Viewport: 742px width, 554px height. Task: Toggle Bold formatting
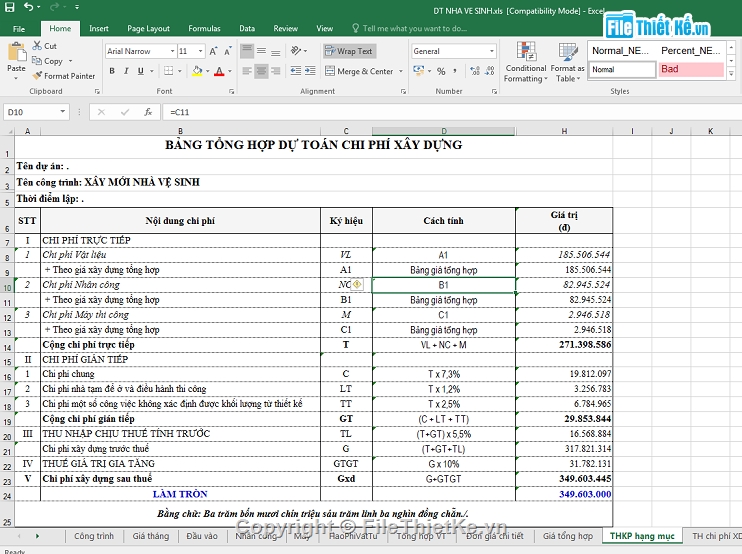112,71
